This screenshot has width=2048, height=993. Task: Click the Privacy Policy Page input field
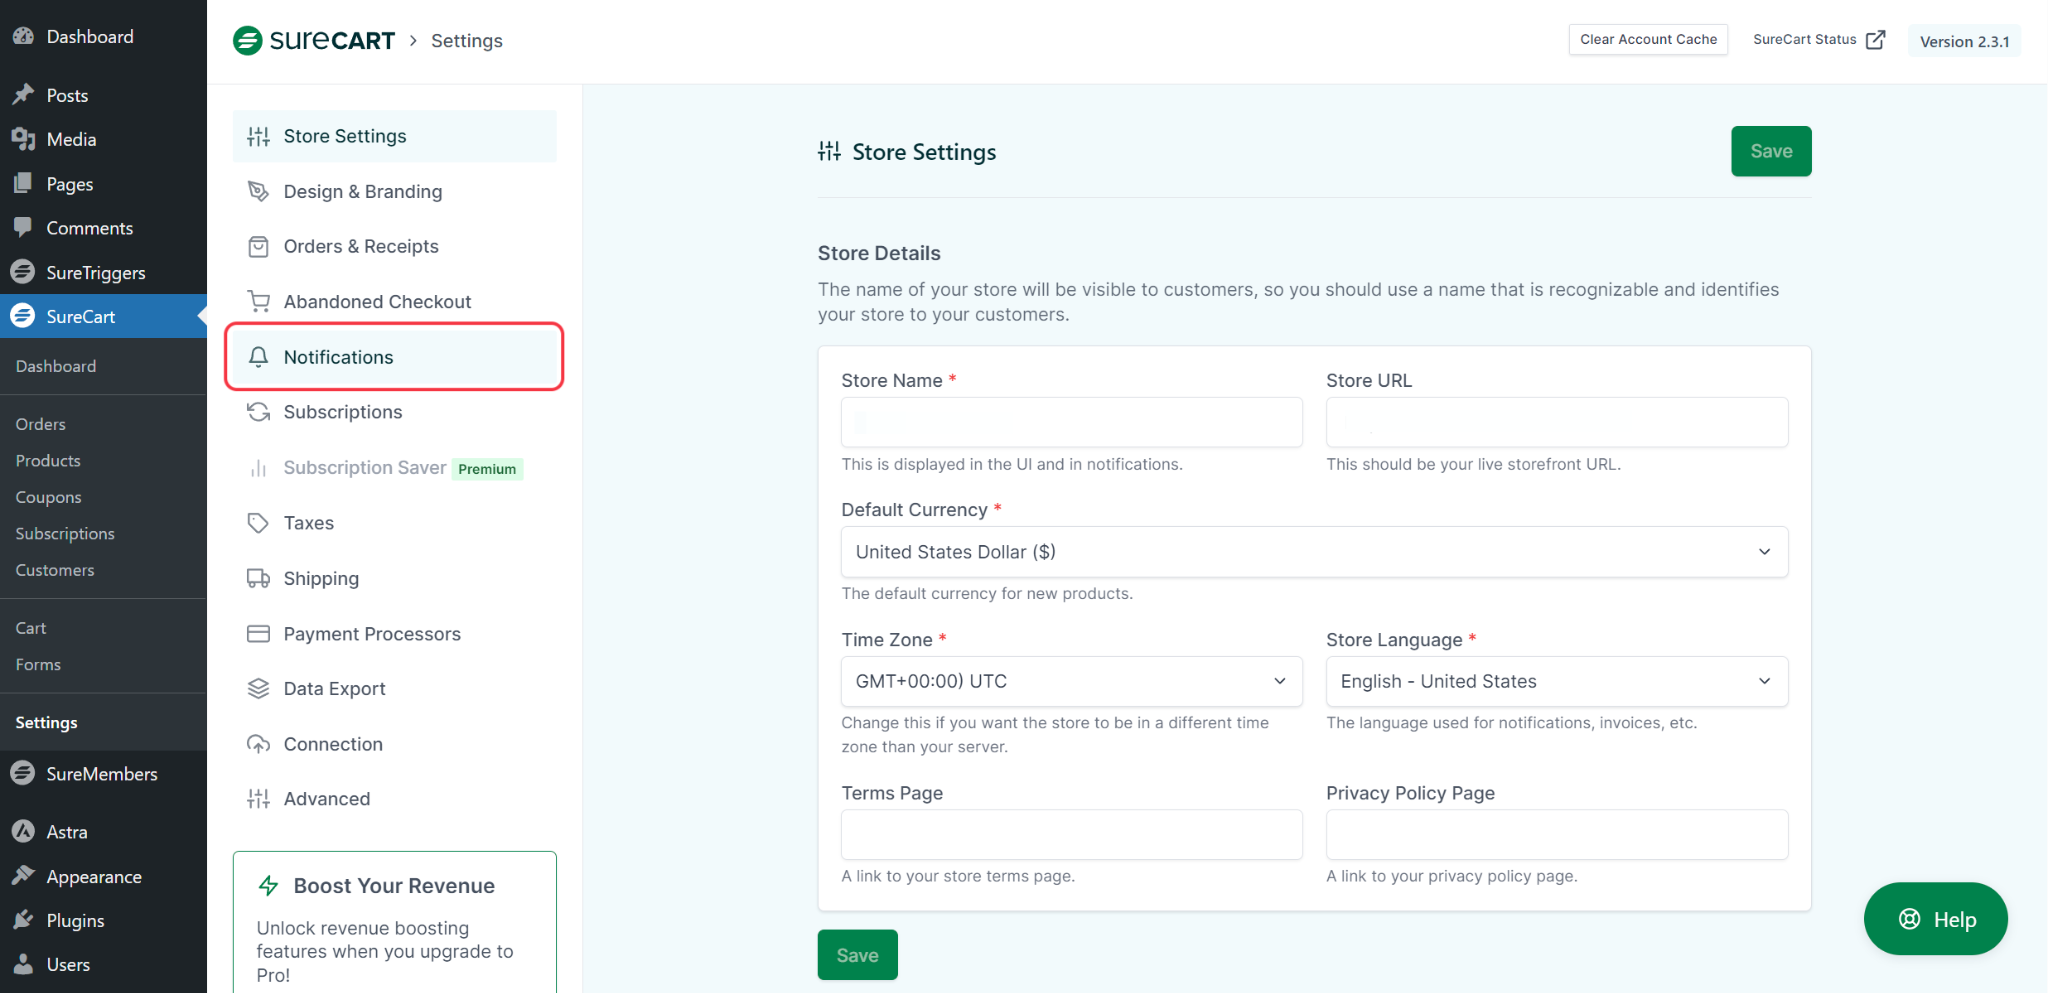[1556, 834]
